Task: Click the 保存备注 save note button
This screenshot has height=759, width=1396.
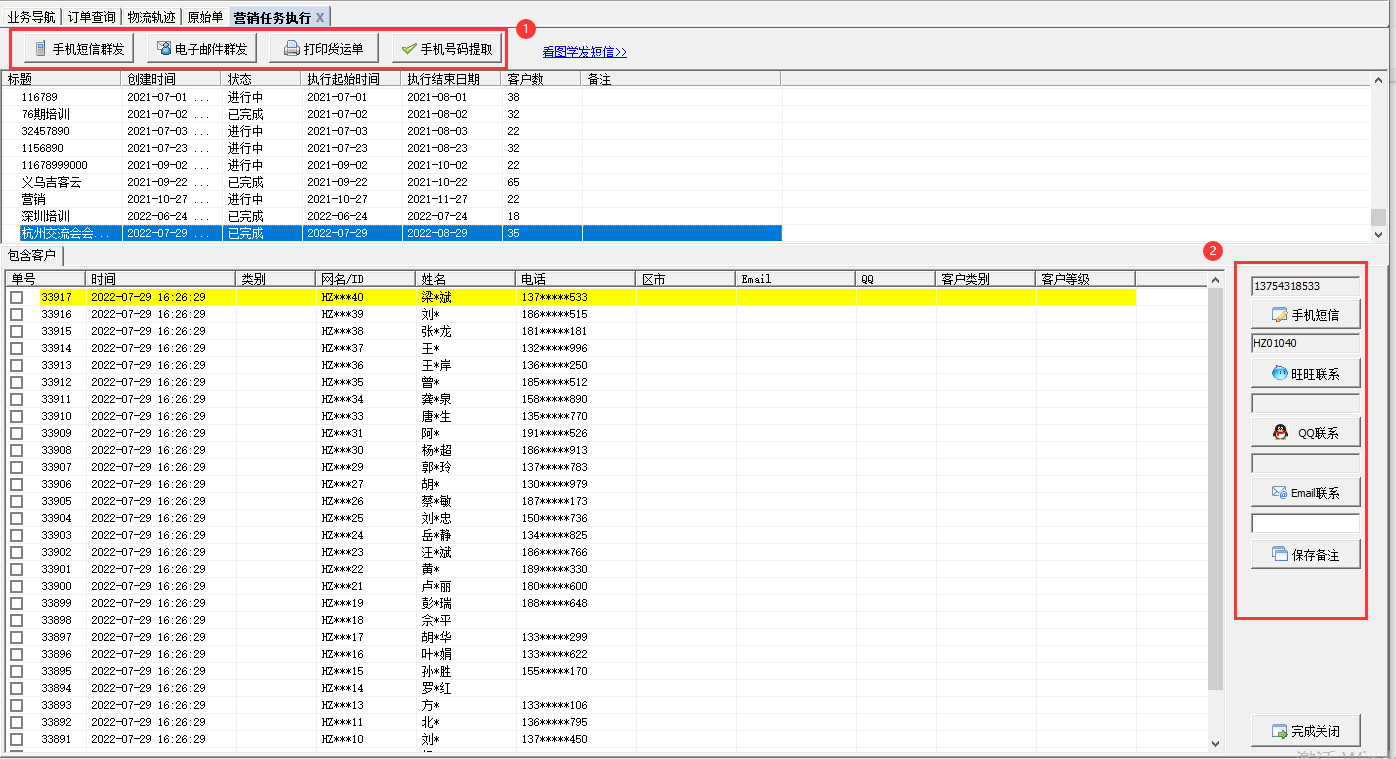Action: pyautogui.click(x=1305, y=554)
